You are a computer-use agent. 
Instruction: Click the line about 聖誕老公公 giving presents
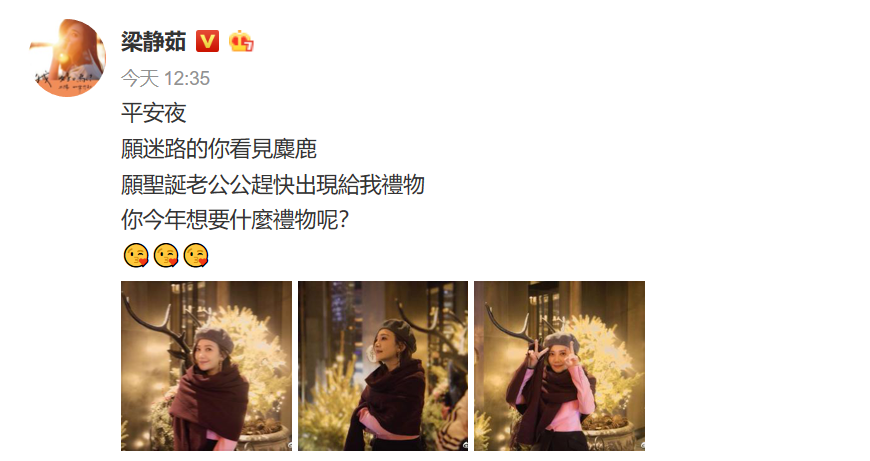click(273, 184)
